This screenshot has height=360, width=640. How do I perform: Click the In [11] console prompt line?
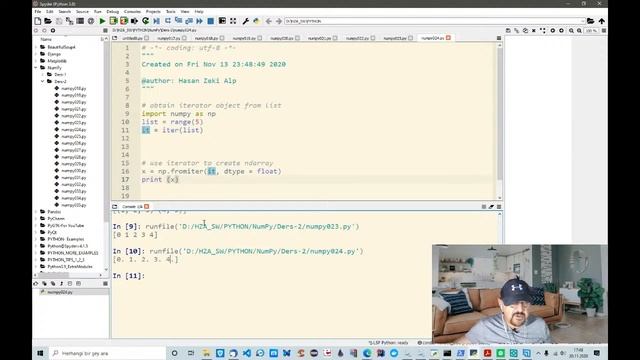(129, 276)
